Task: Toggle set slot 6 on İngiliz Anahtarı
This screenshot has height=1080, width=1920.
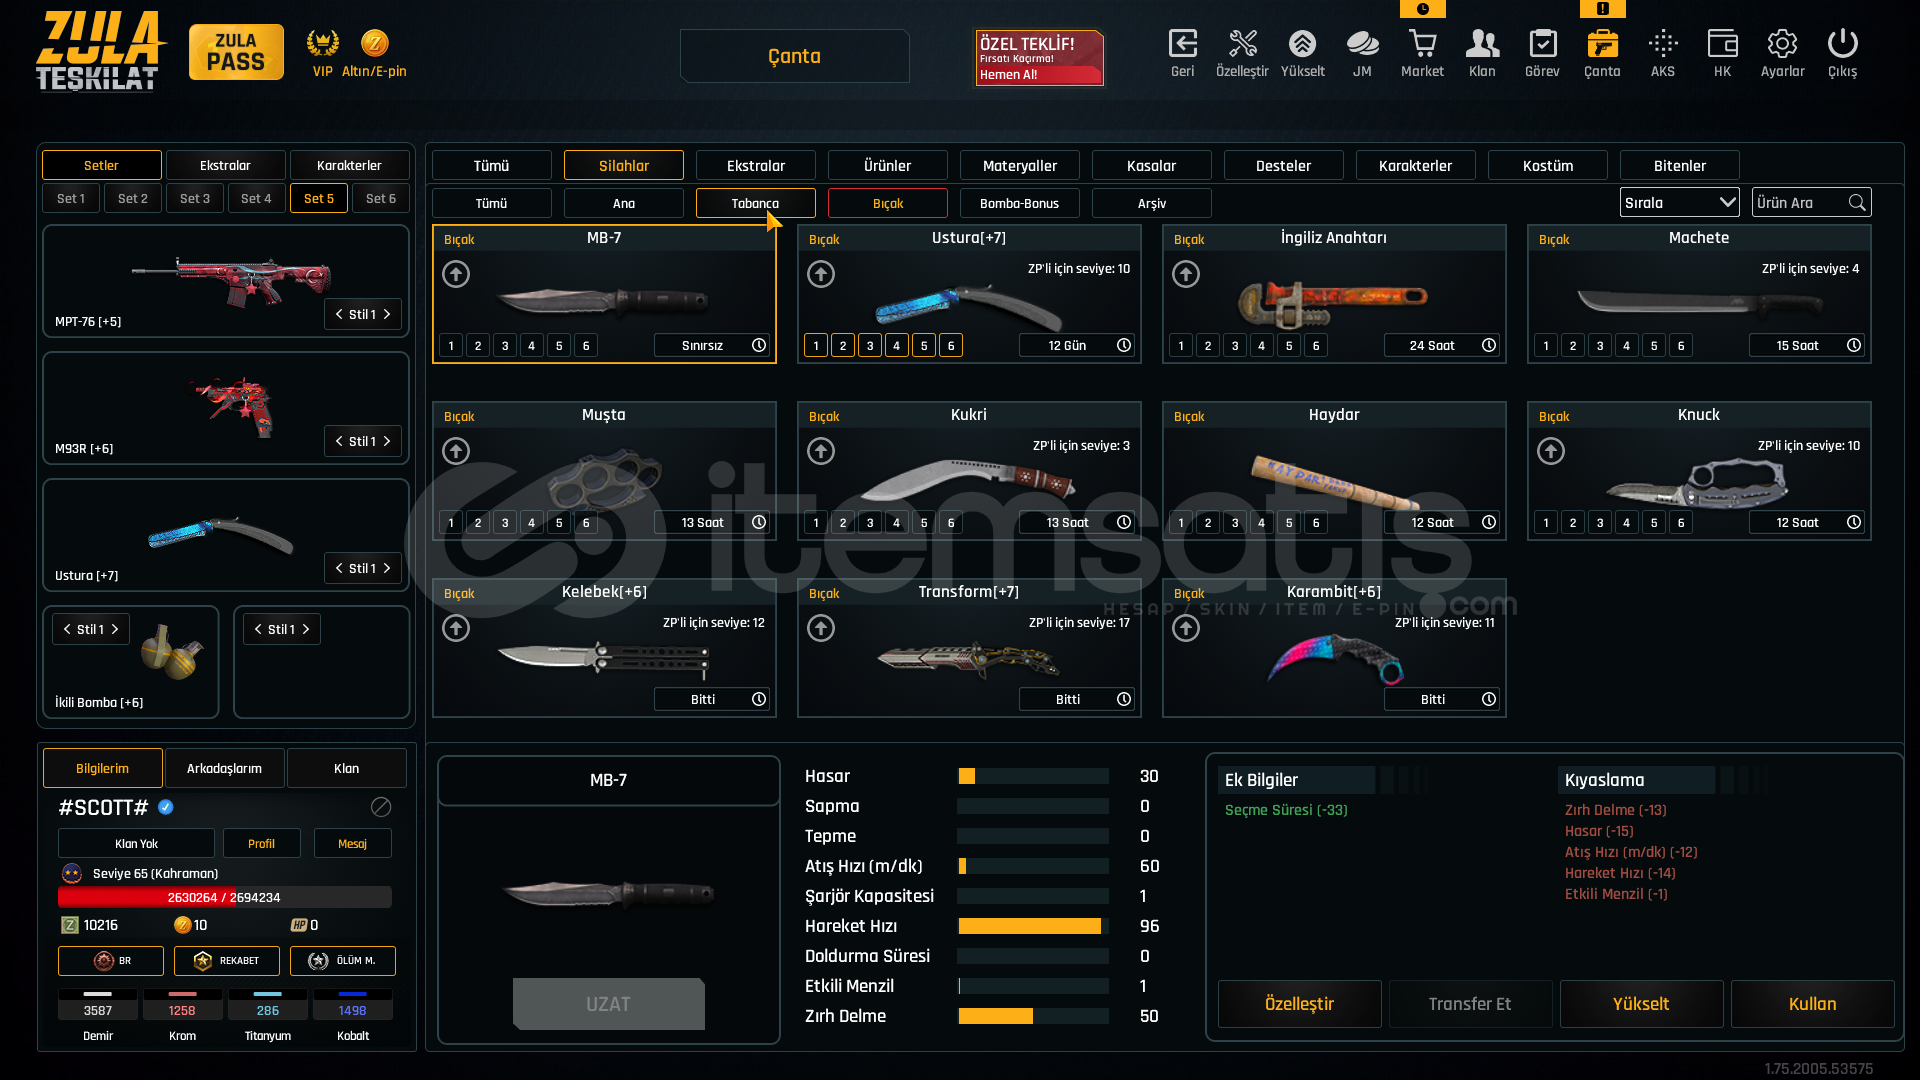Action: (x=1316, y=345)
